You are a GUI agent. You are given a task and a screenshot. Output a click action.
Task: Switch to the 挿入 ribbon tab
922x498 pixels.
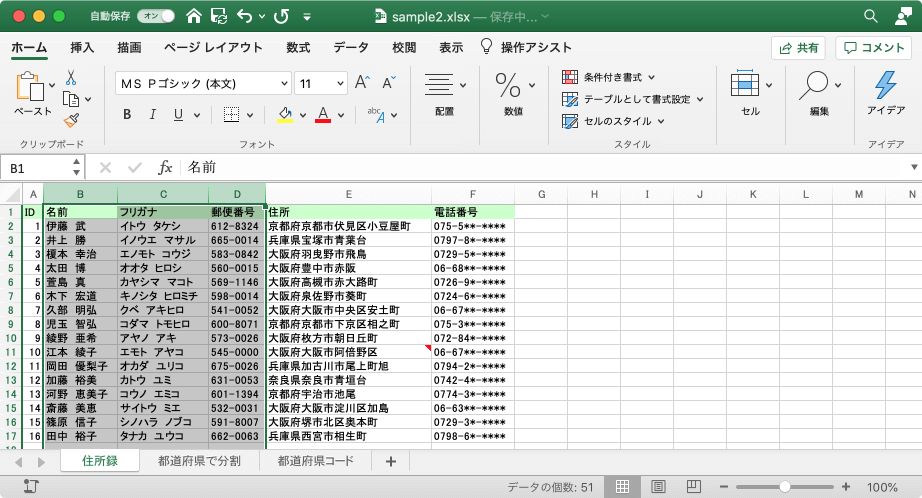click(82, 48)
